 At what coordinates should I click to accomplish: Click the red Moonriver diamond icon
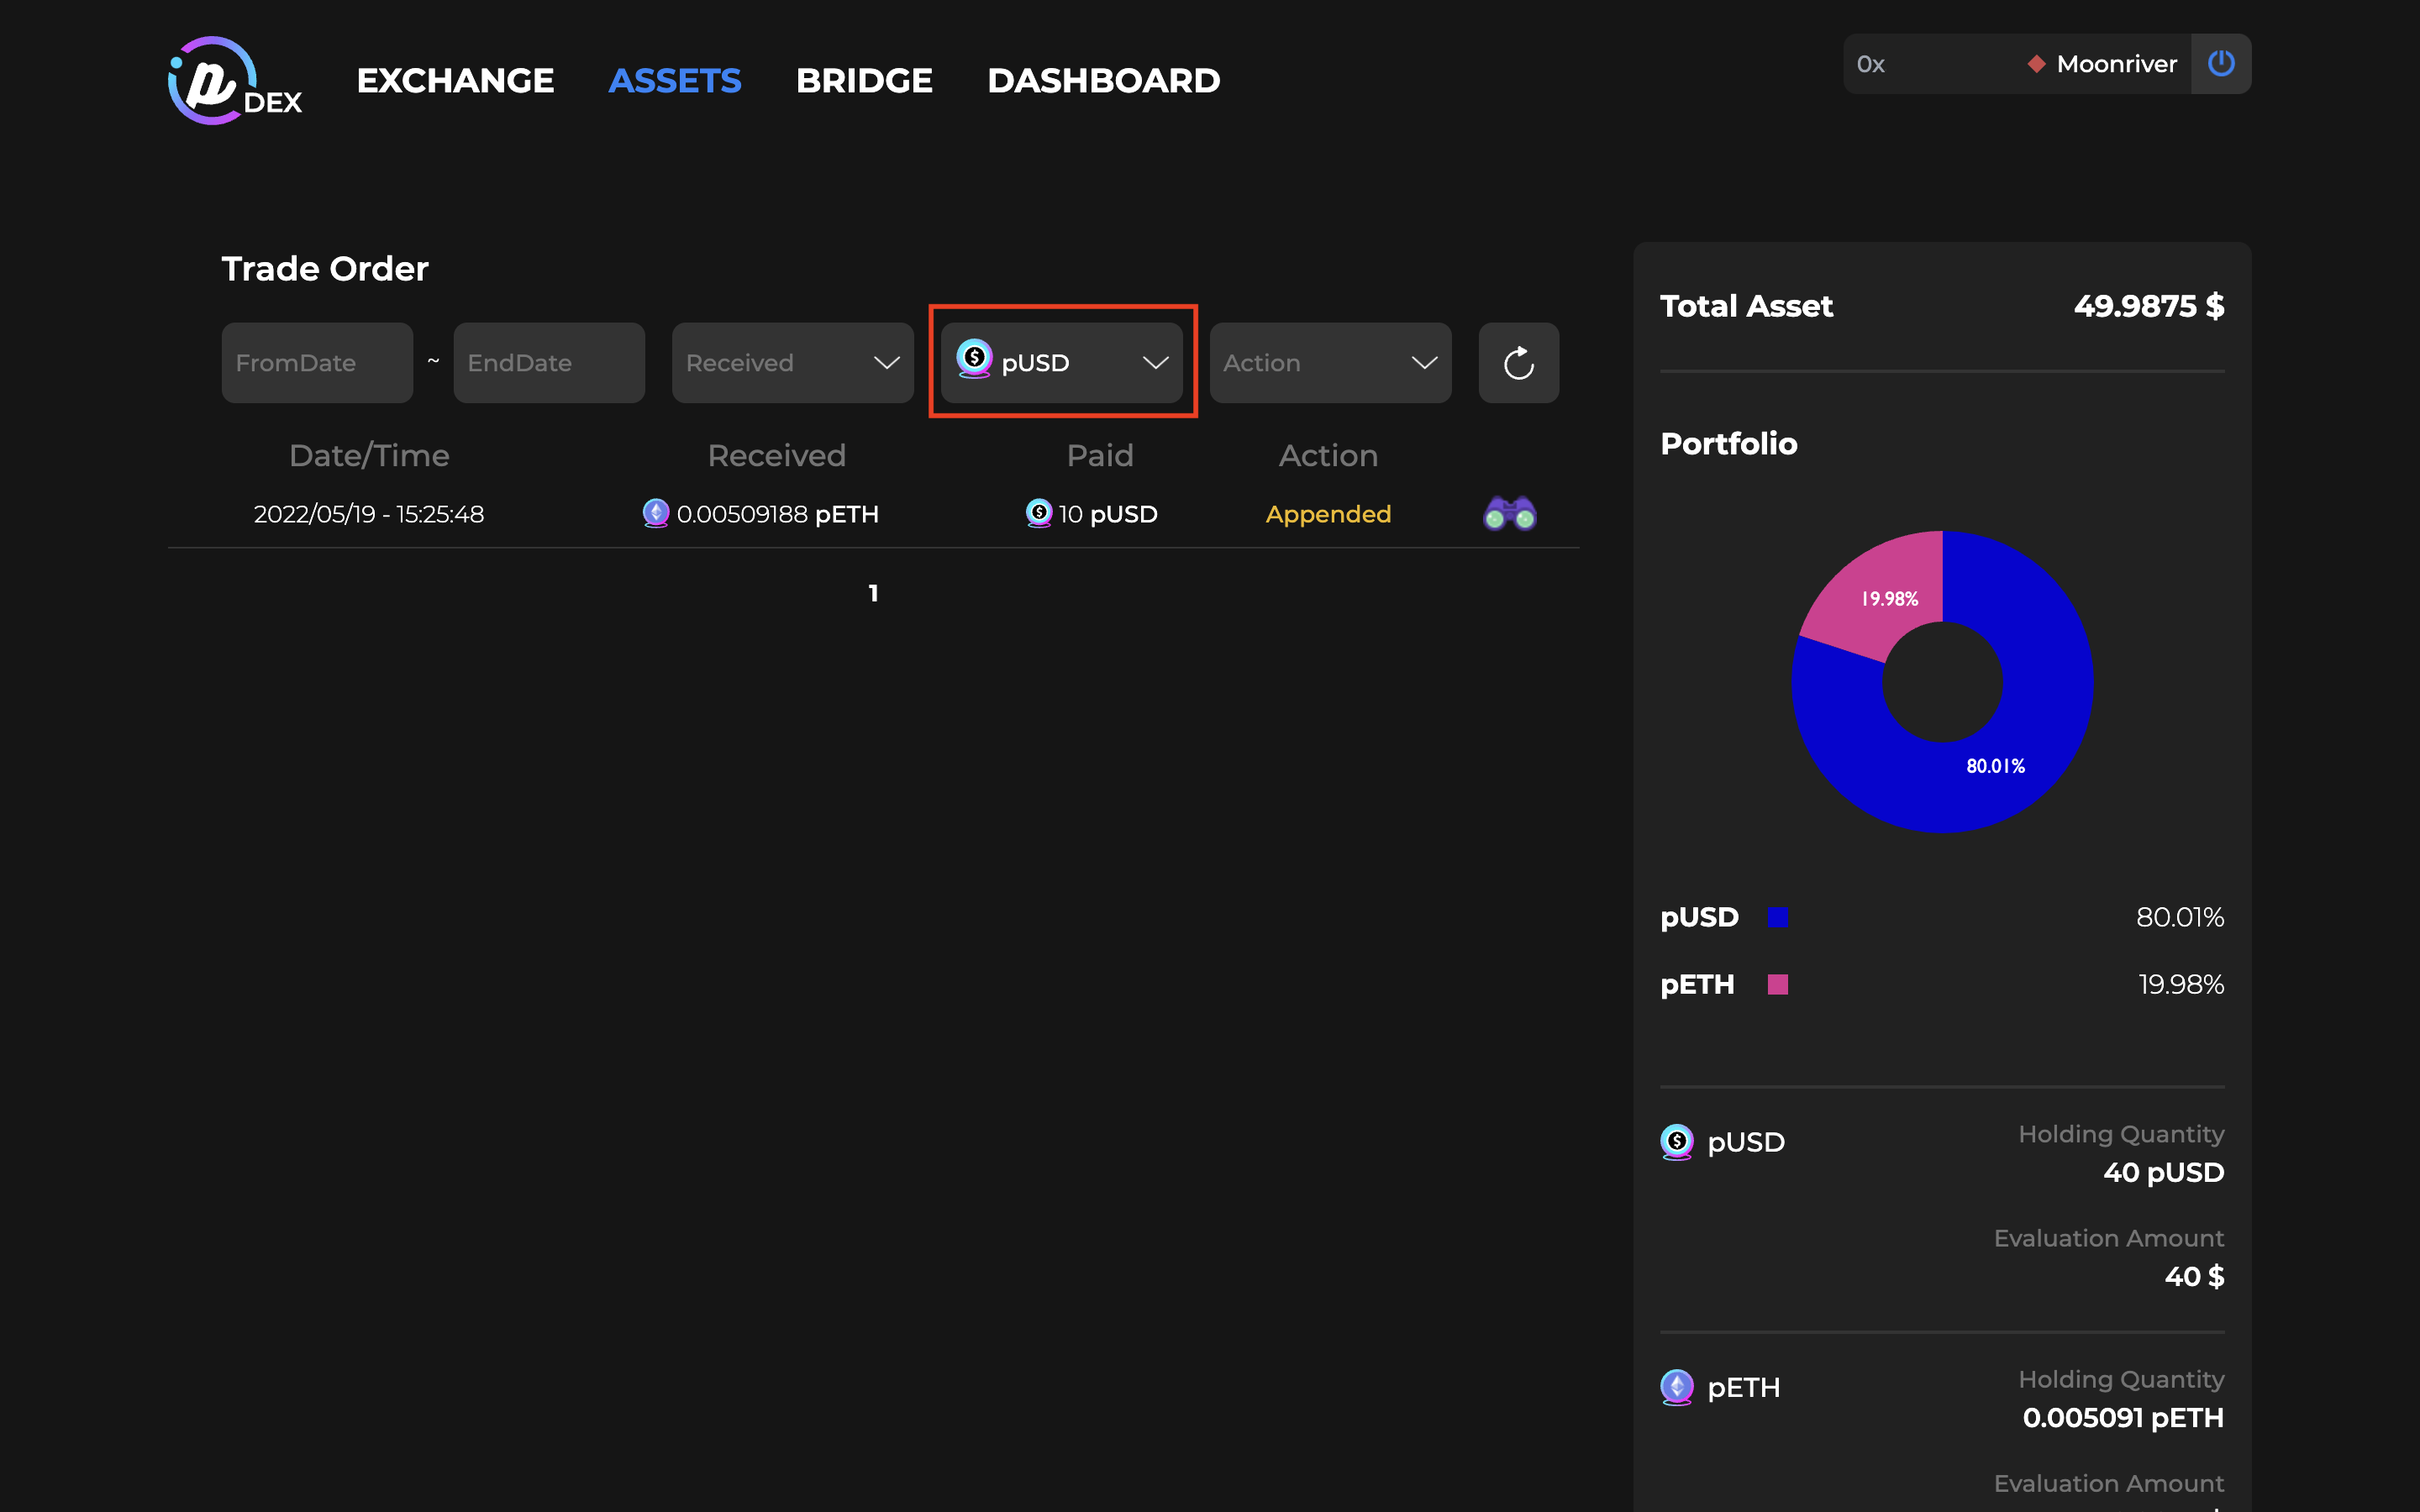(2036, 64)
